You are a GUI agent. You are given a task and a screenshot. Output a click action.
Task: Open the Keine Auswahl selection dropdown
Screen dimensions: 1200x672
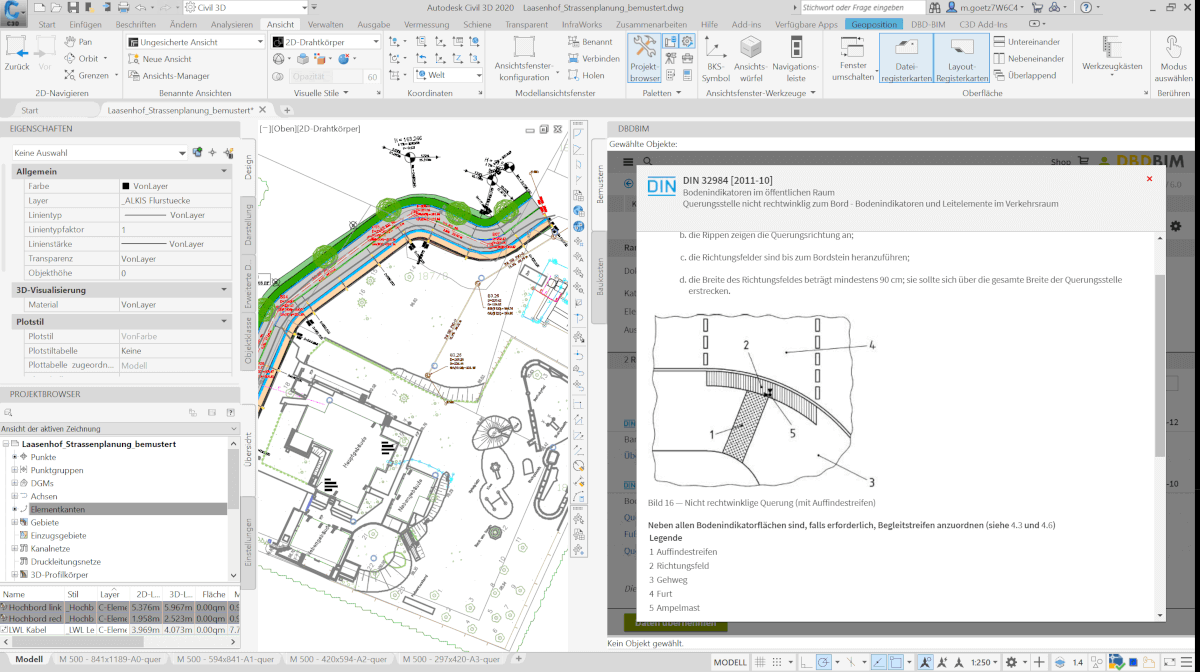98,153
